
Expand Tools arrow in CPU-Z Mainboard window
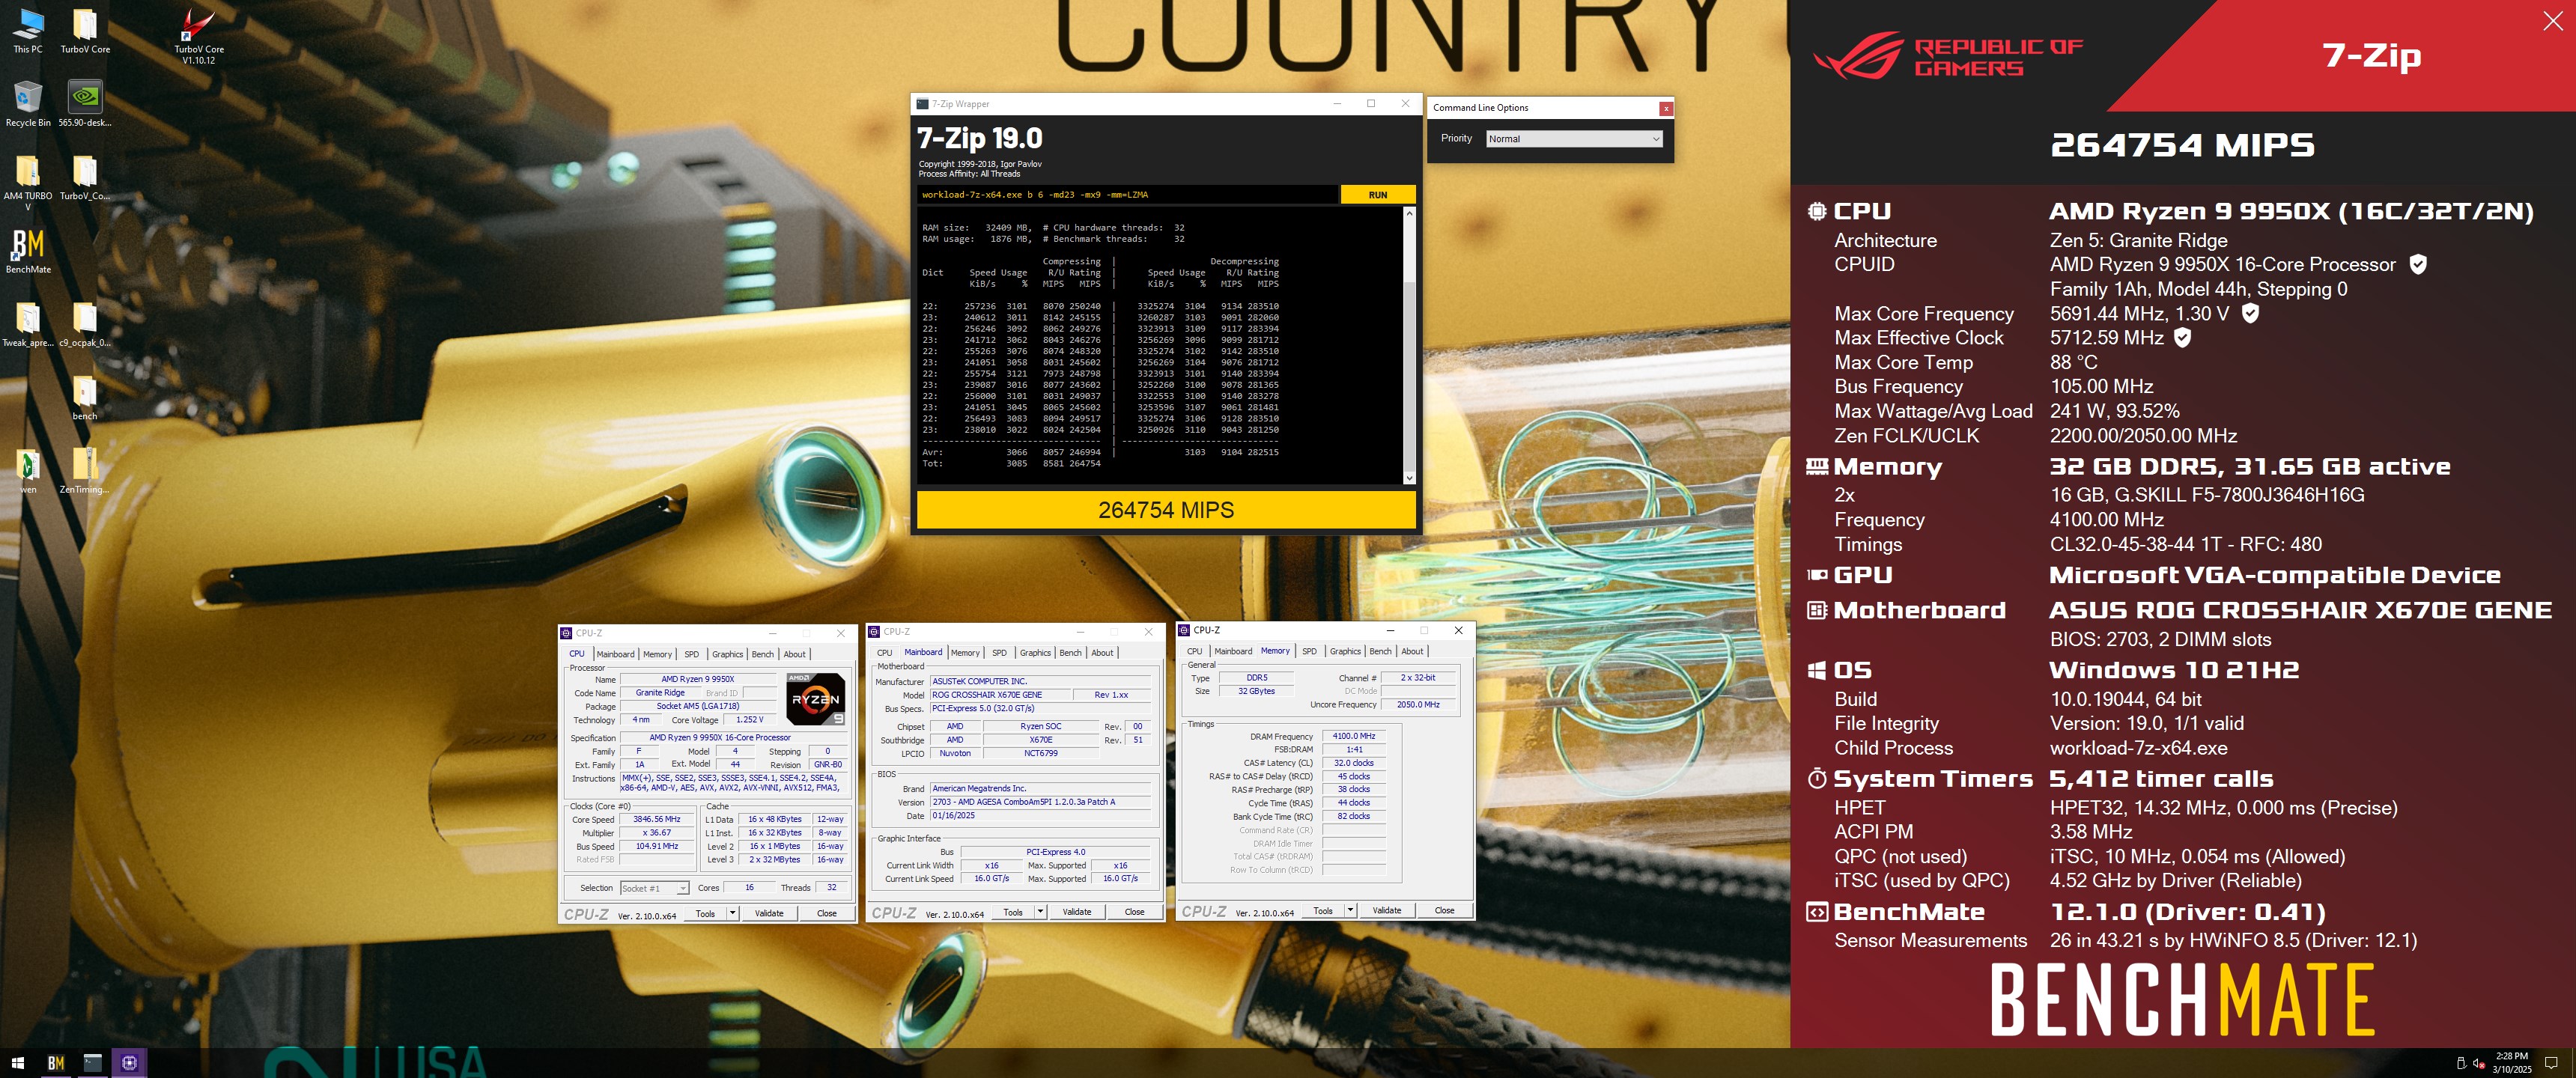click(x=1041, y=912)
